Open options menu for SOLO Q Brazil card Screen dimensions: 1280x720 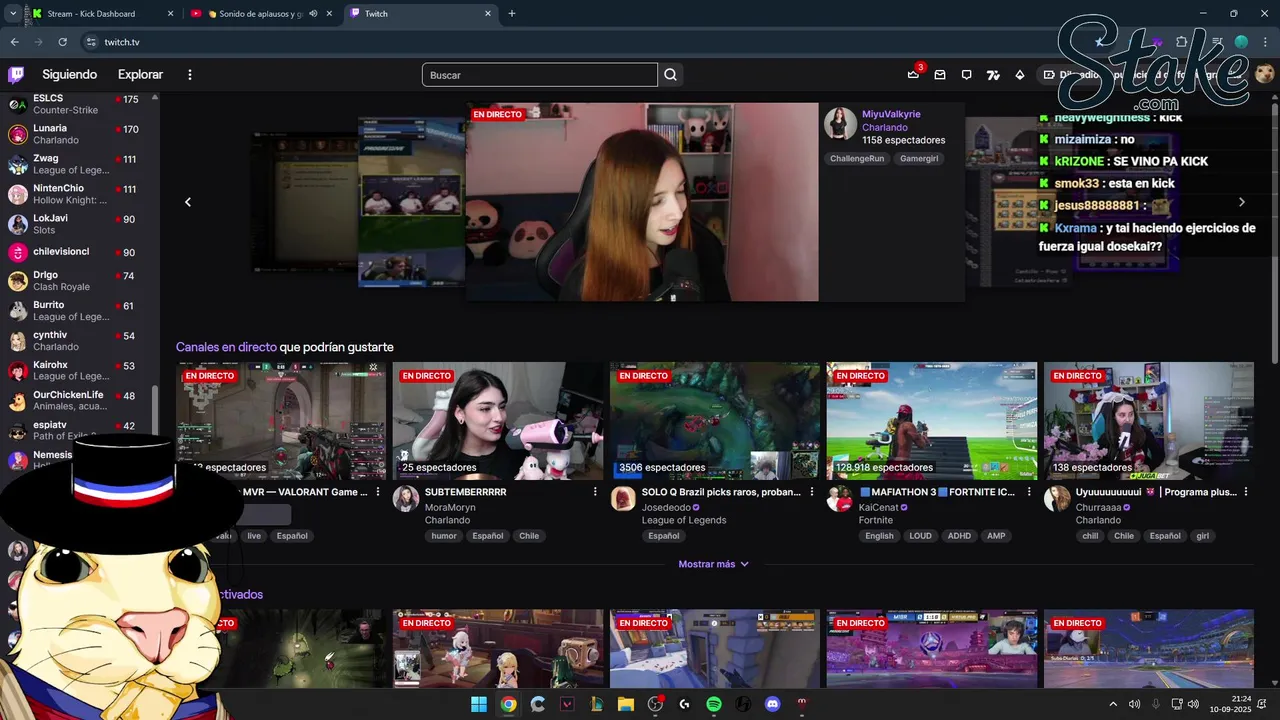point(812,492)
